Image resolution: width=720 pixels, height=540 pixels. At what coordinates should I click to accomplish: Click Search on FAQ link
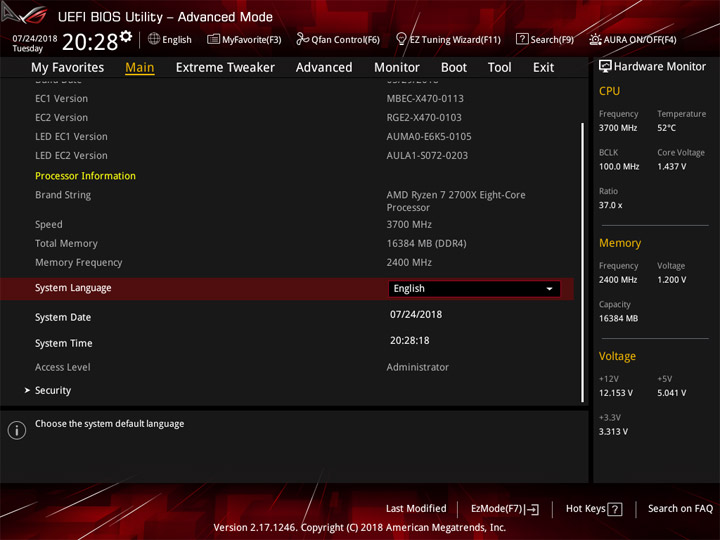(680, 509)
